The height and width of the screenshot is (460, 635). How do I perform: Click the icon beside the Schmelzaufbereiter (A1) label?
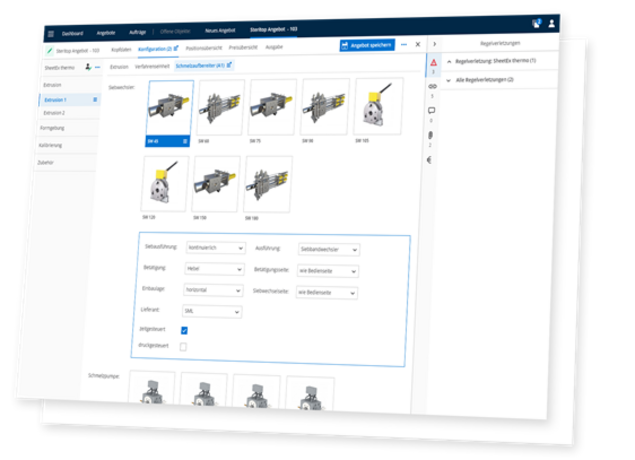pos(229,65)
